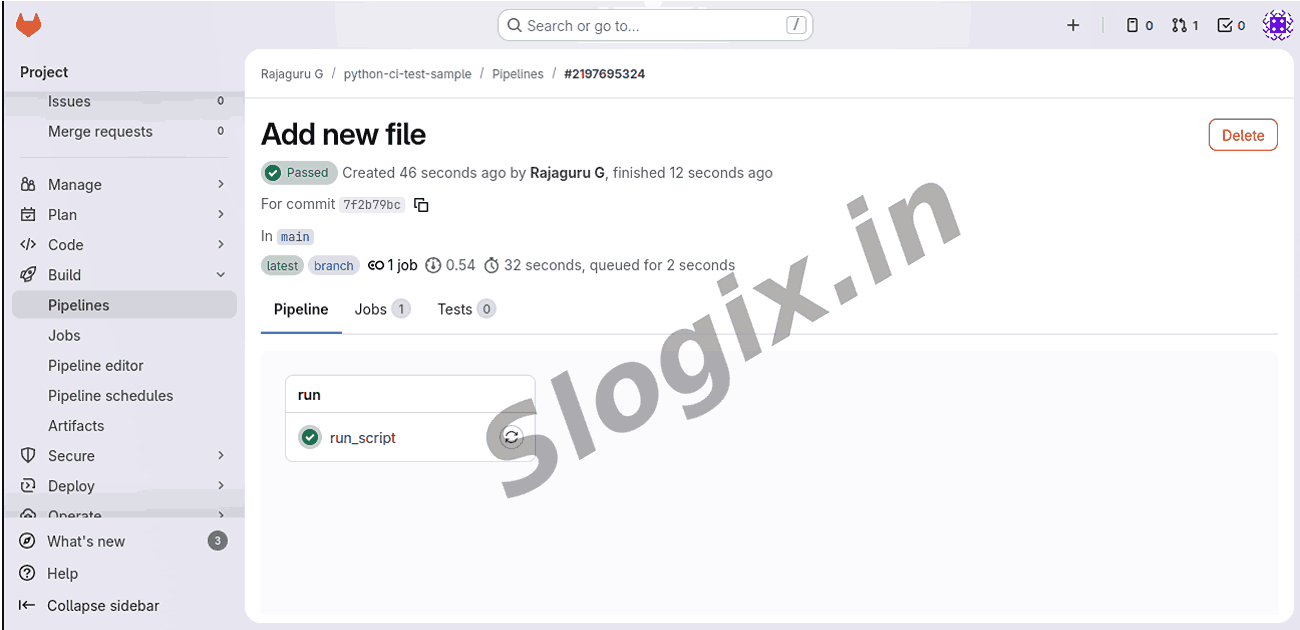The image size is (1300, 630).
Task: Open assigned issues counter icon
Action: (1139, 25)
